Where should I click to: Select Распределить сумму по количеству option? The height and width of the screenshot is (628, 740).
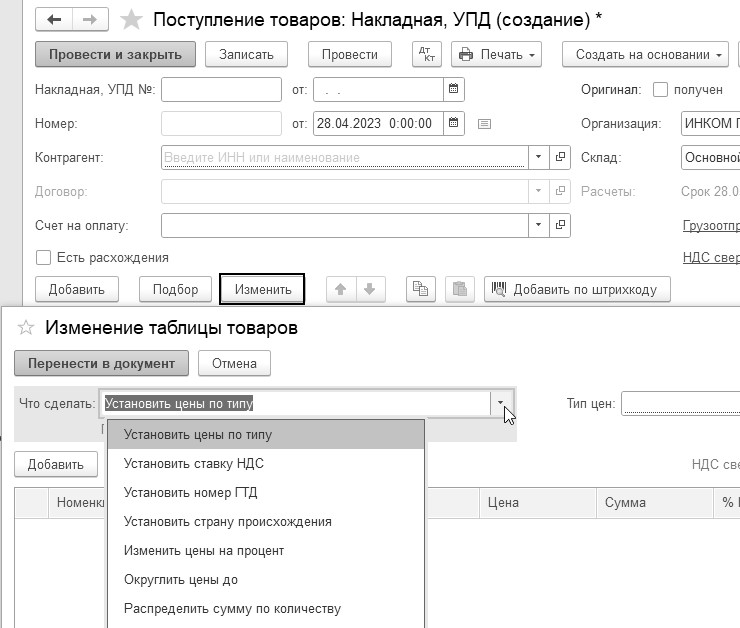tap(266, 609)
